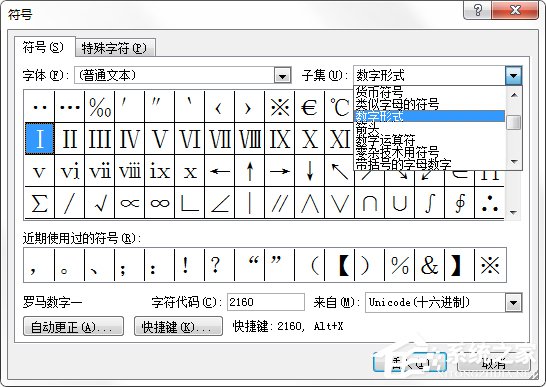This screenshot has width=546, height=387.
Task: Choose the parallel ∥ symbol
Action: [x=280, y=203]
